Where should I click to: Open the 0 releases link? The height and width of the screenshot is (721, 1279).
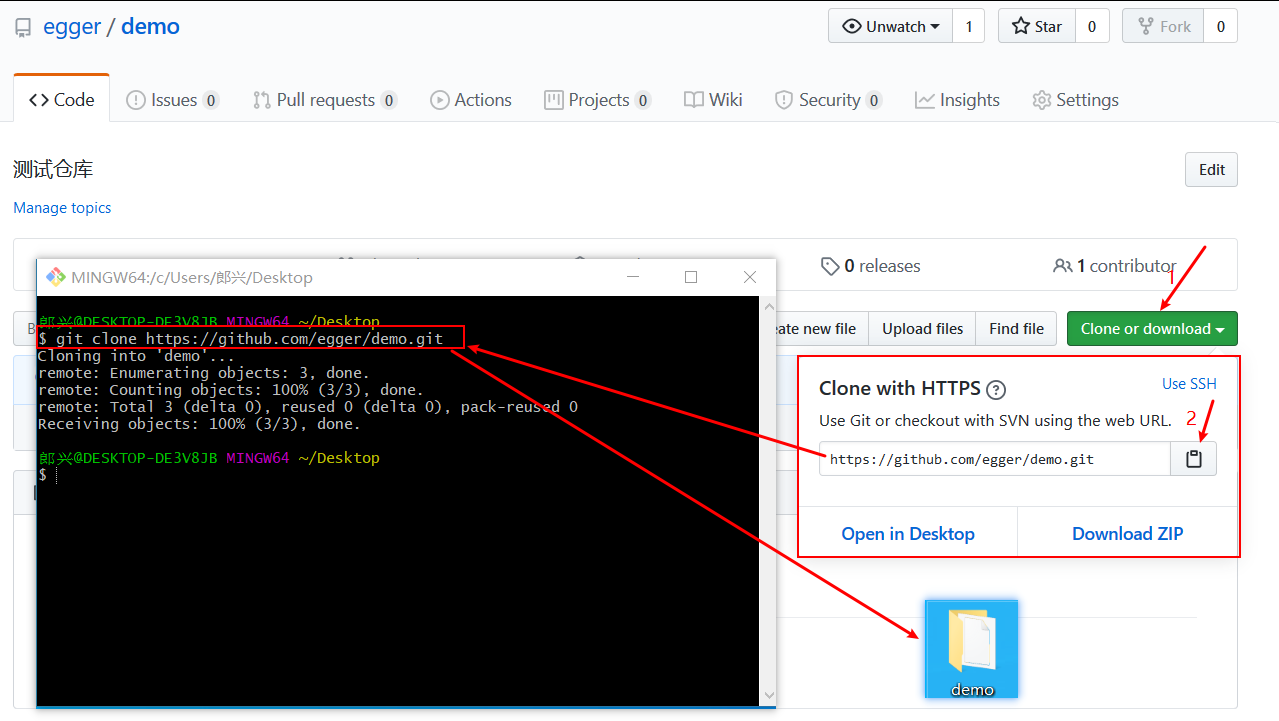[x=870, y=266]
